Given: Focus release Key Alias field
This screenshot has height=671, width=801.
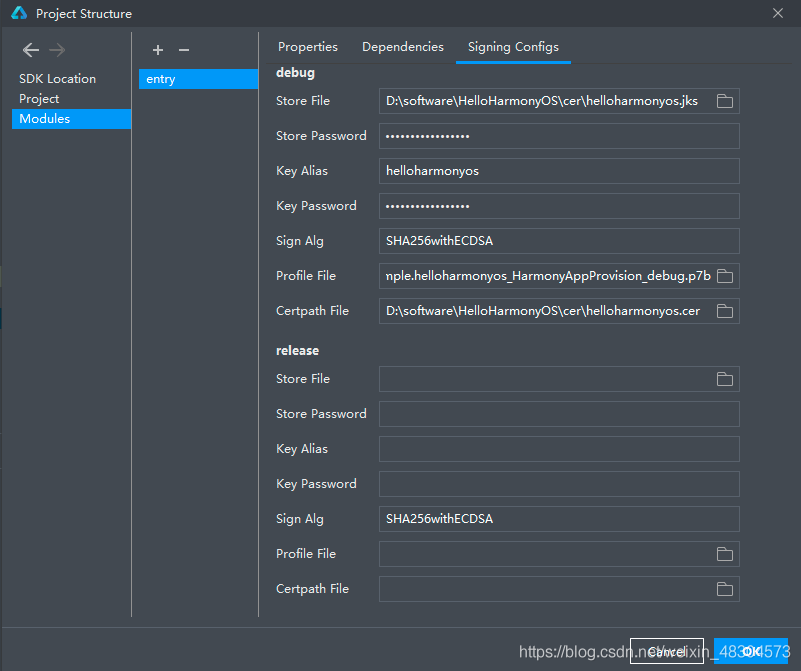Looking at the screenshot, I should point(559,449).
